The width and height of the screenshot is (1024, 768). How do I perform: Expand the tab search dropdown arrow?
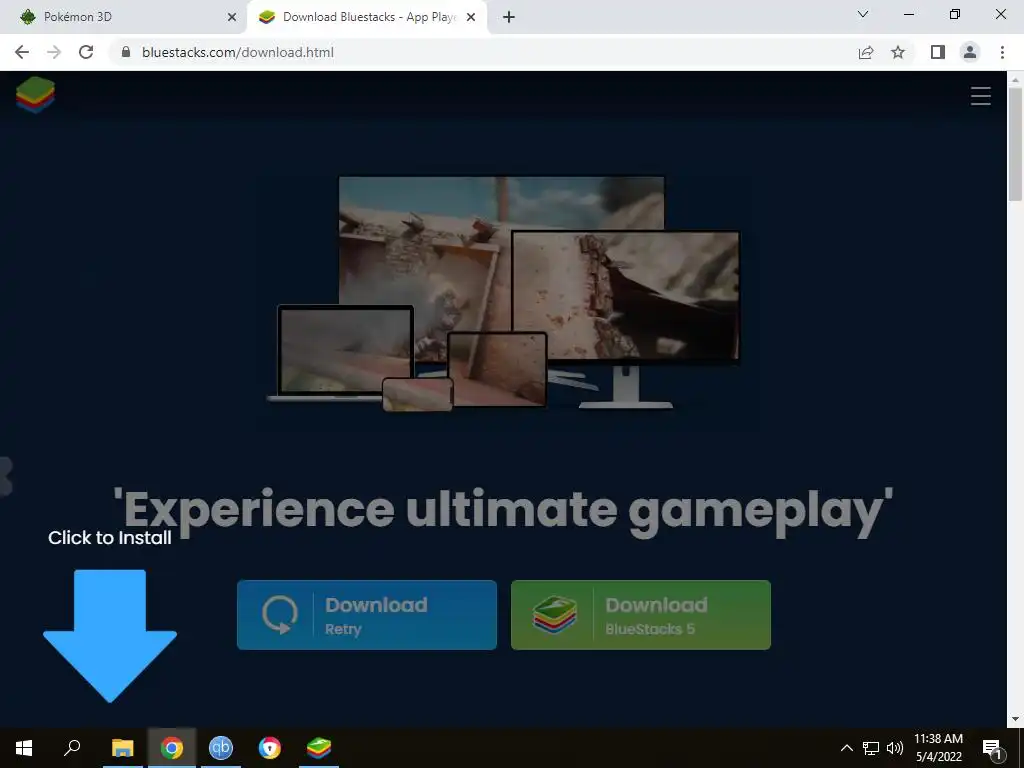coord(863,14)
